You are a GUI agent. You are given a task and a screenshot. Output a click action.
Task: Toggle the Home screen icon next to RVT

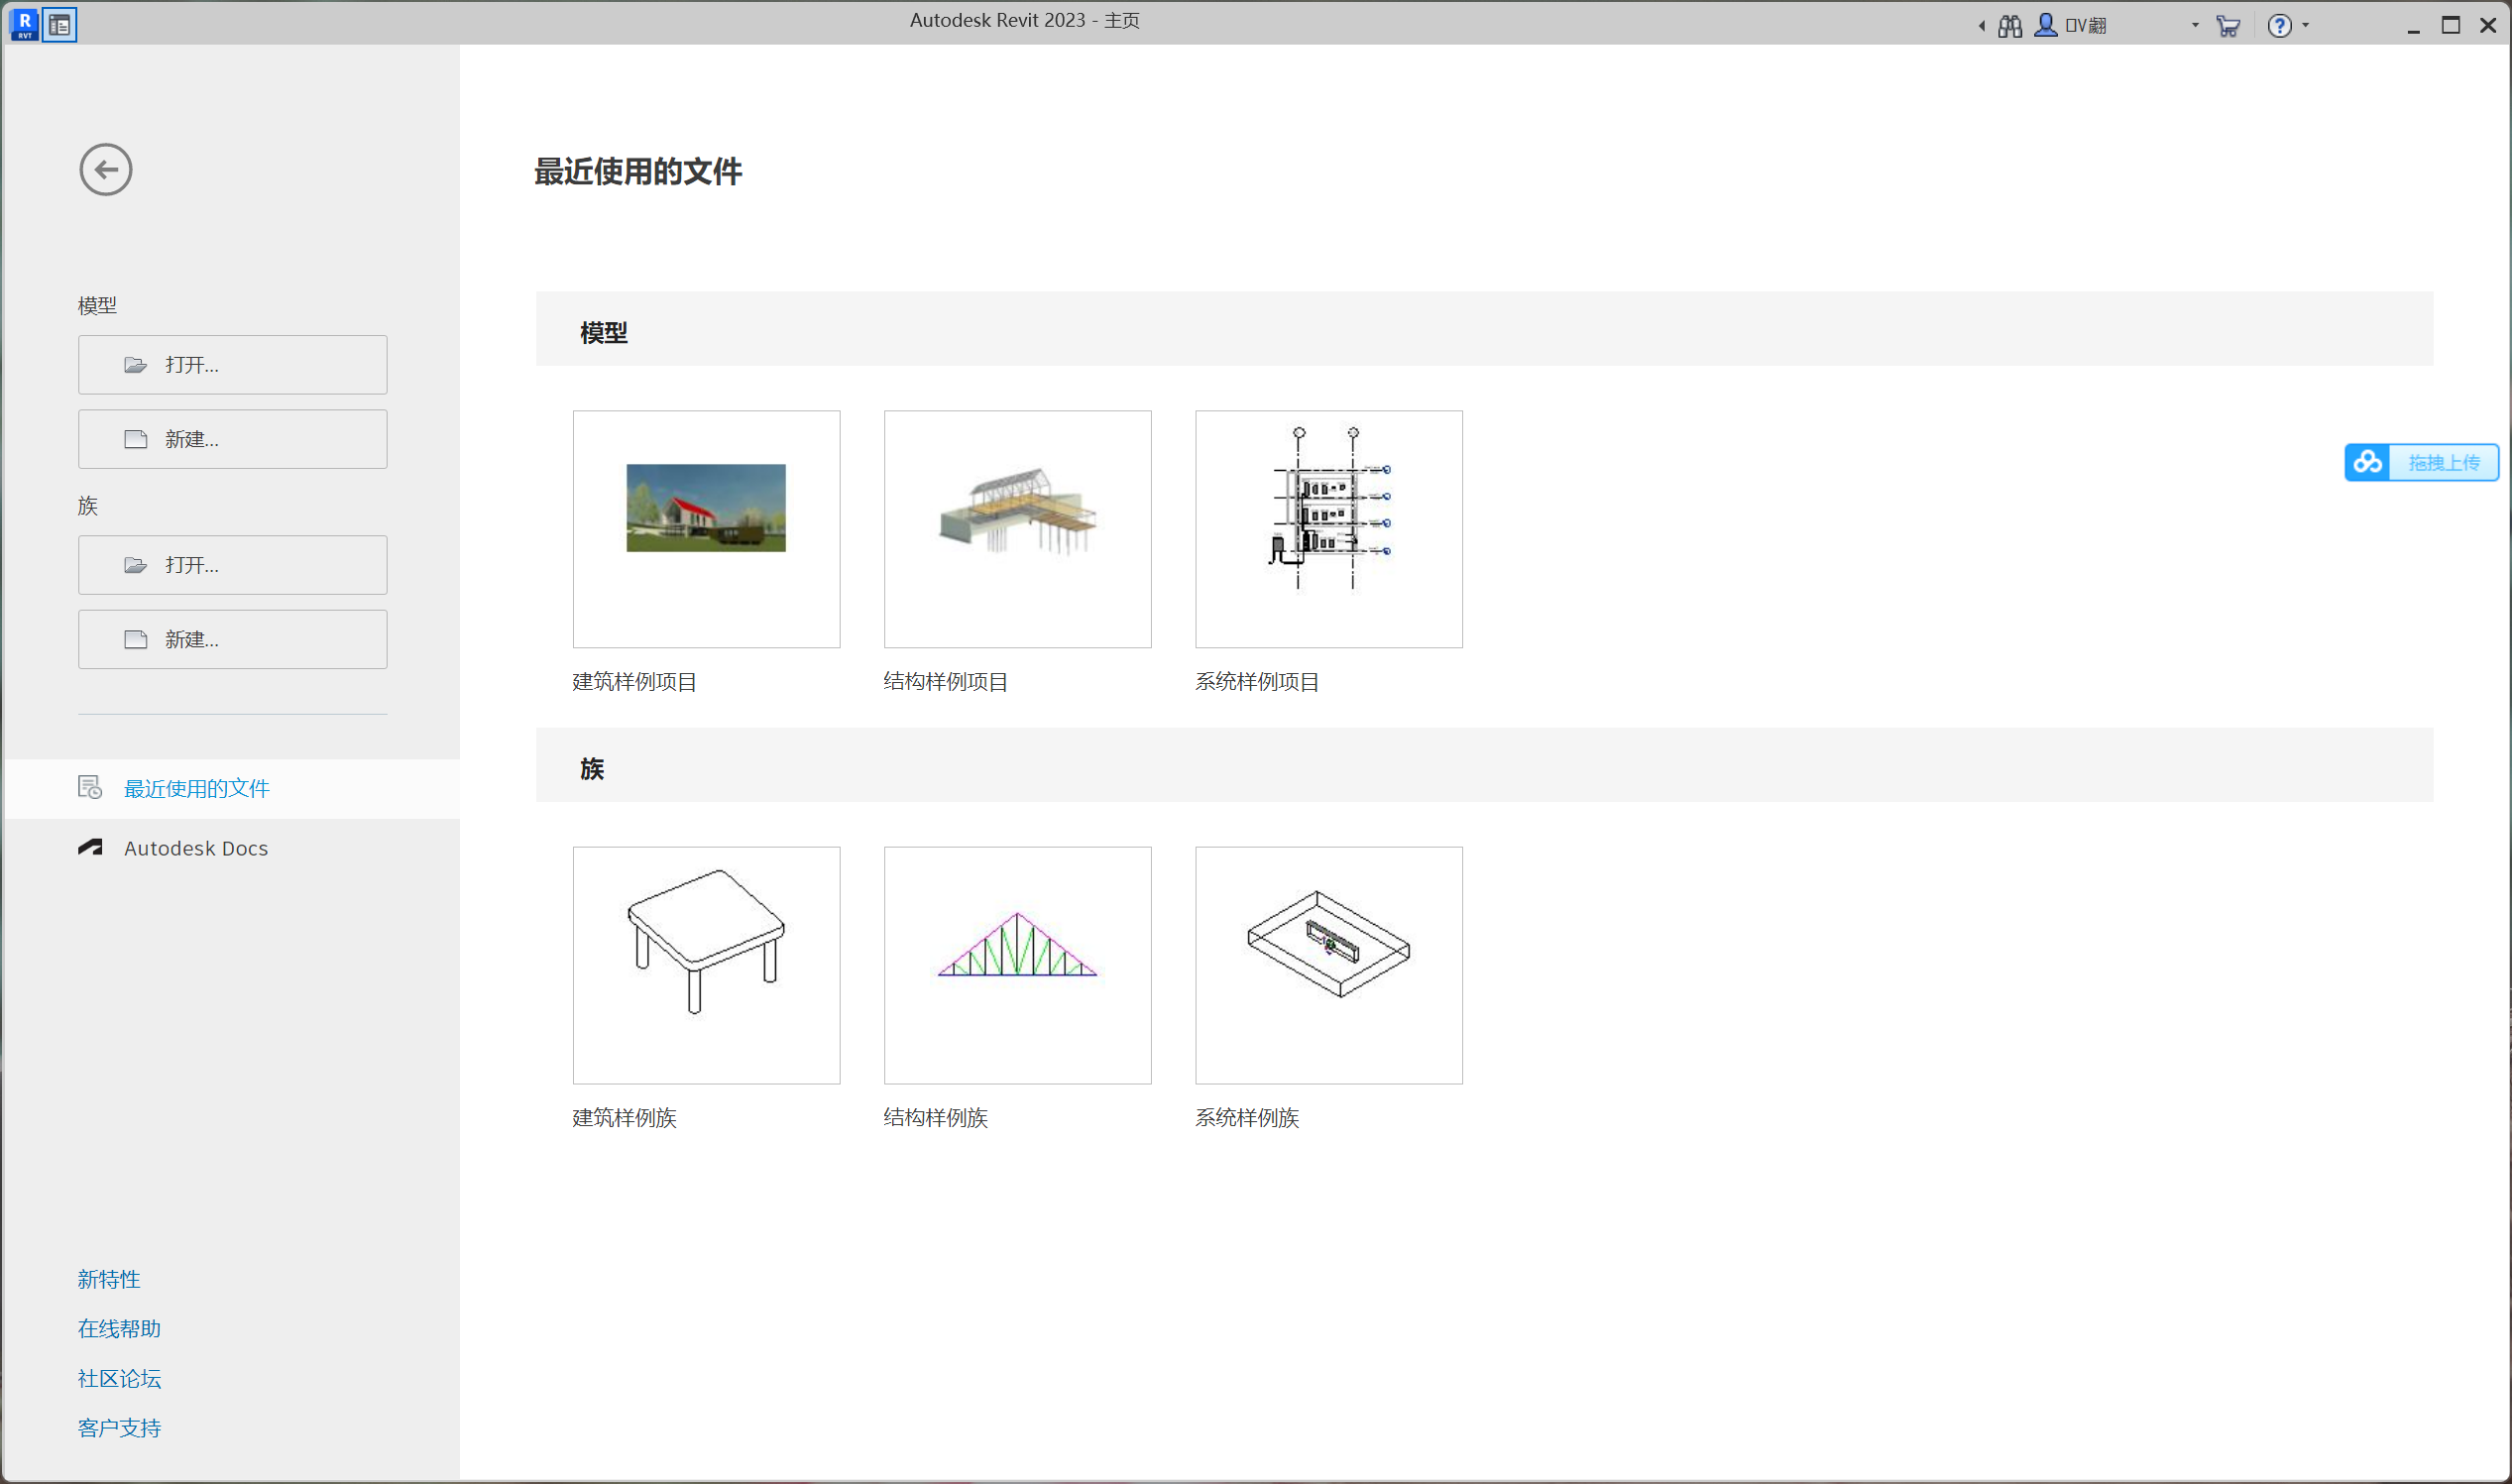pos(59,23)
